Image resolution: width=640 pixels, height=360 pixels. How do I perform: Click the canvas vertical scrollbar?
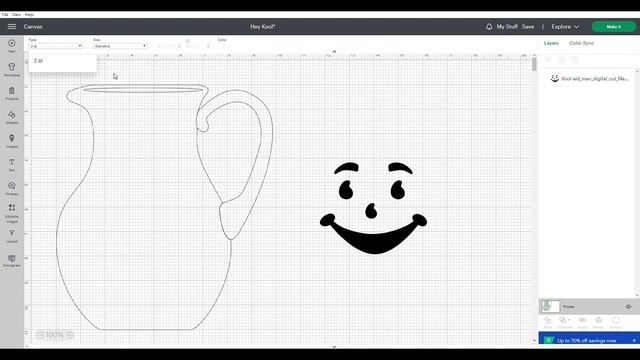(534, 65)
